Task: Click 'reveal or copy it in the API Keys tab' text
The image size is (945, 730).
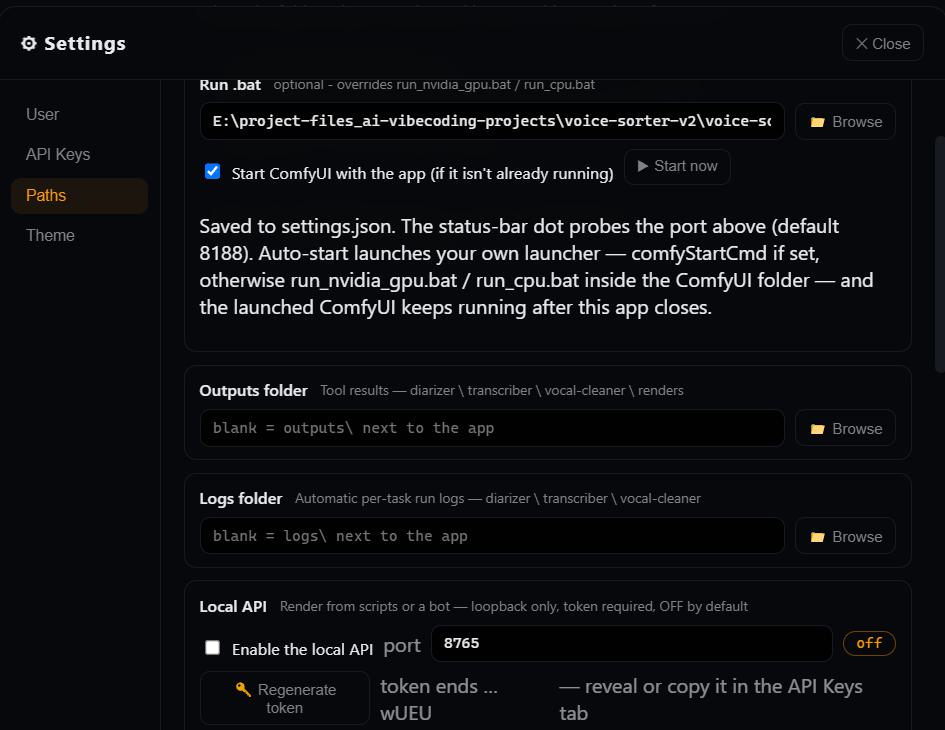Action: click(711, 699)
